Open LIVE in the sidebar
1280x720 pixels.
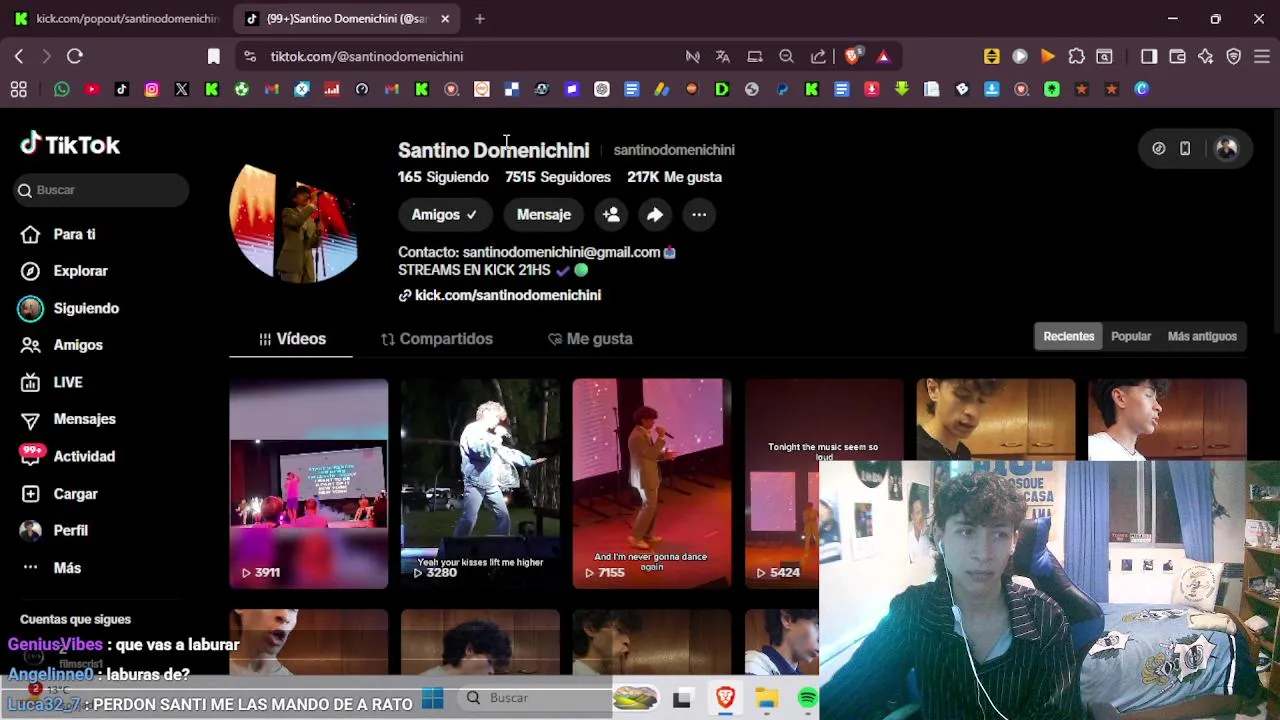point(53,382)
